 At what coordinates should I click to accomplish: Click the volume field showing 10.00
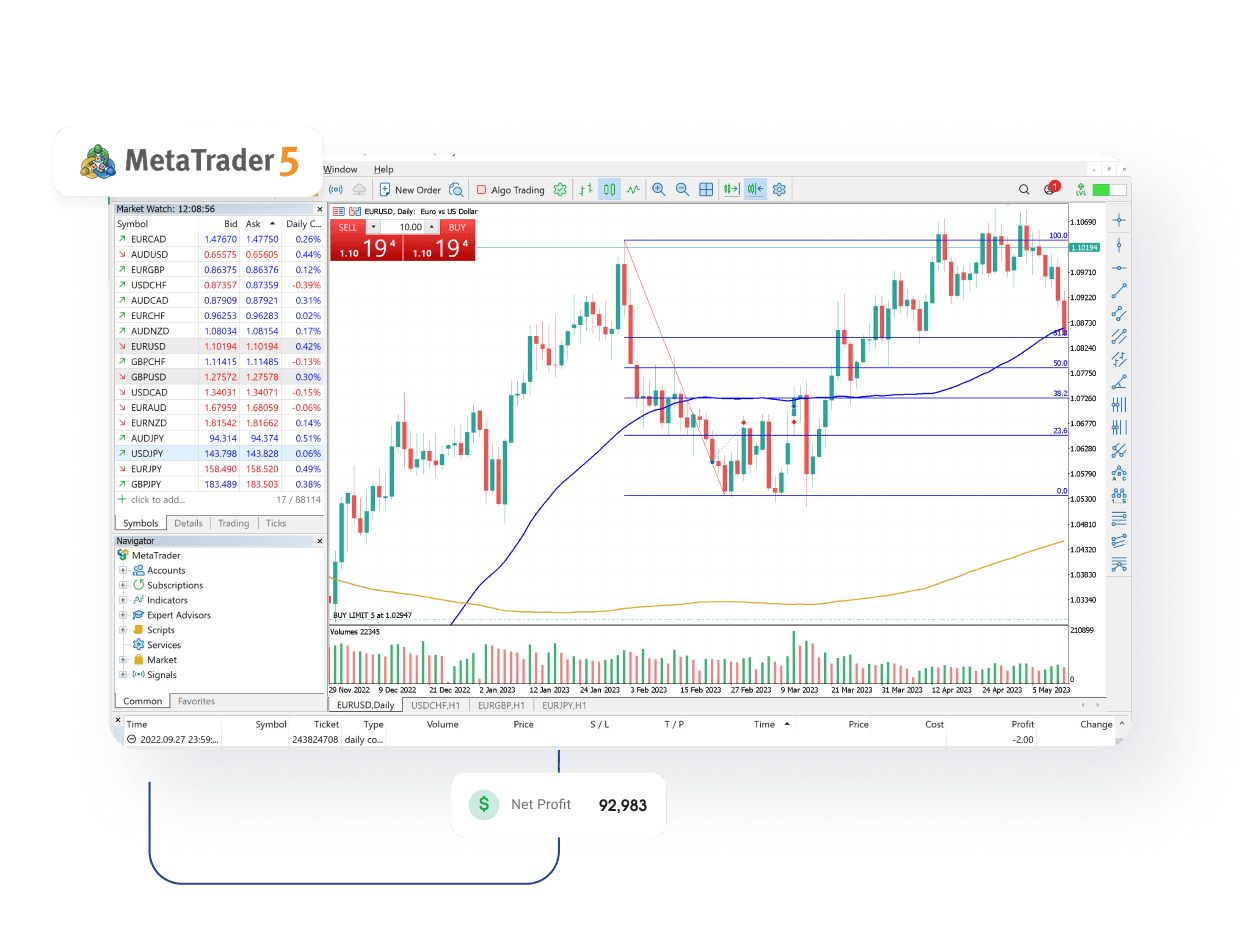[403, 227]
